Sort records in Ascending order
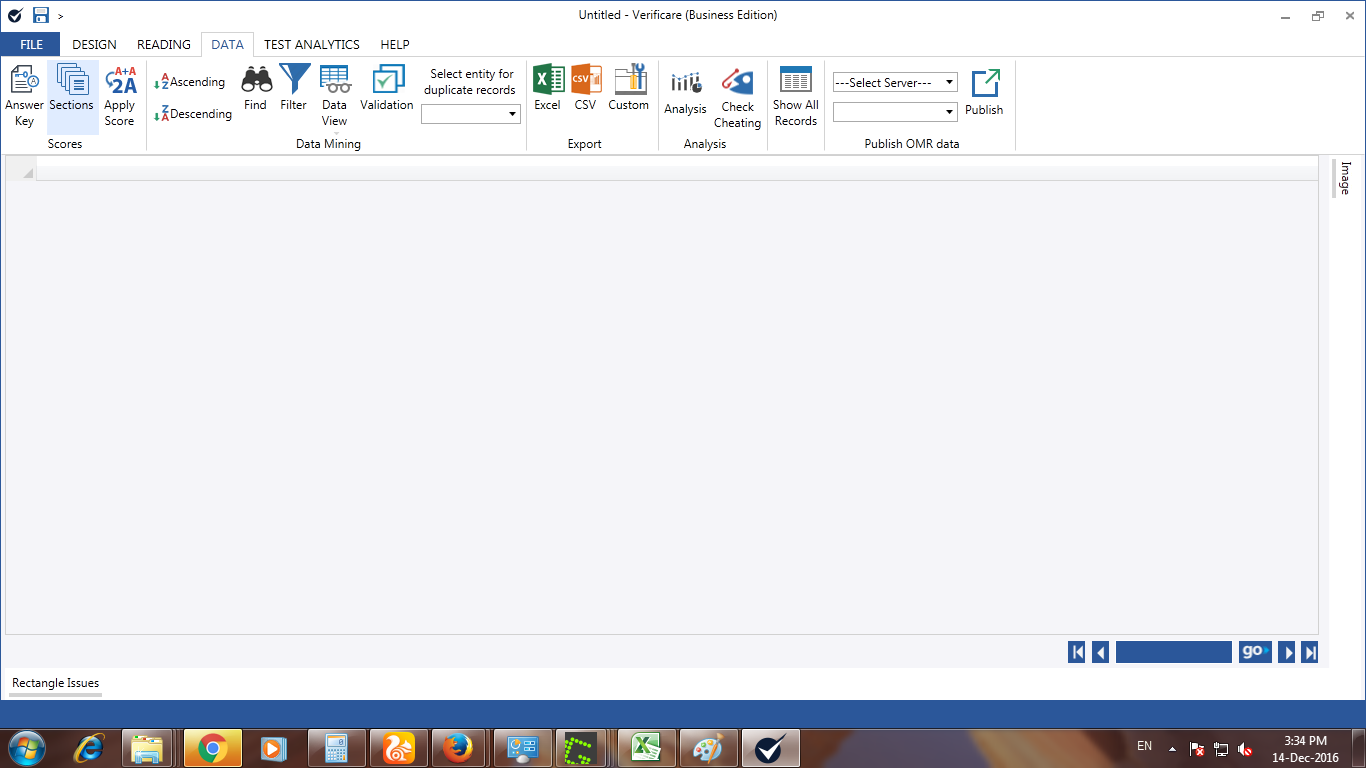The width and height of the screenshot is (1366, 768). (190, 82)
